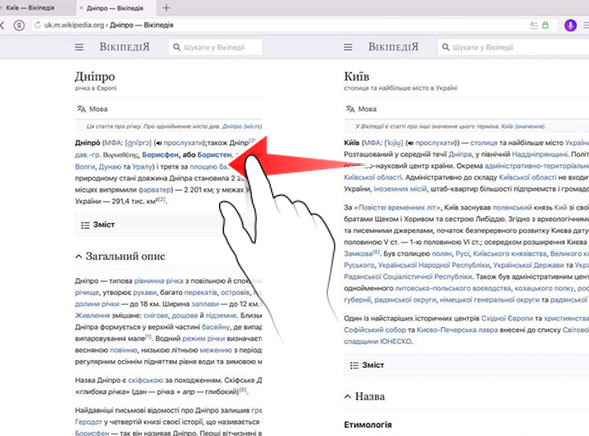Toggle reader mode icon in address bar
Viewport: 589px width, 436px height.
[x=533, y=25]
